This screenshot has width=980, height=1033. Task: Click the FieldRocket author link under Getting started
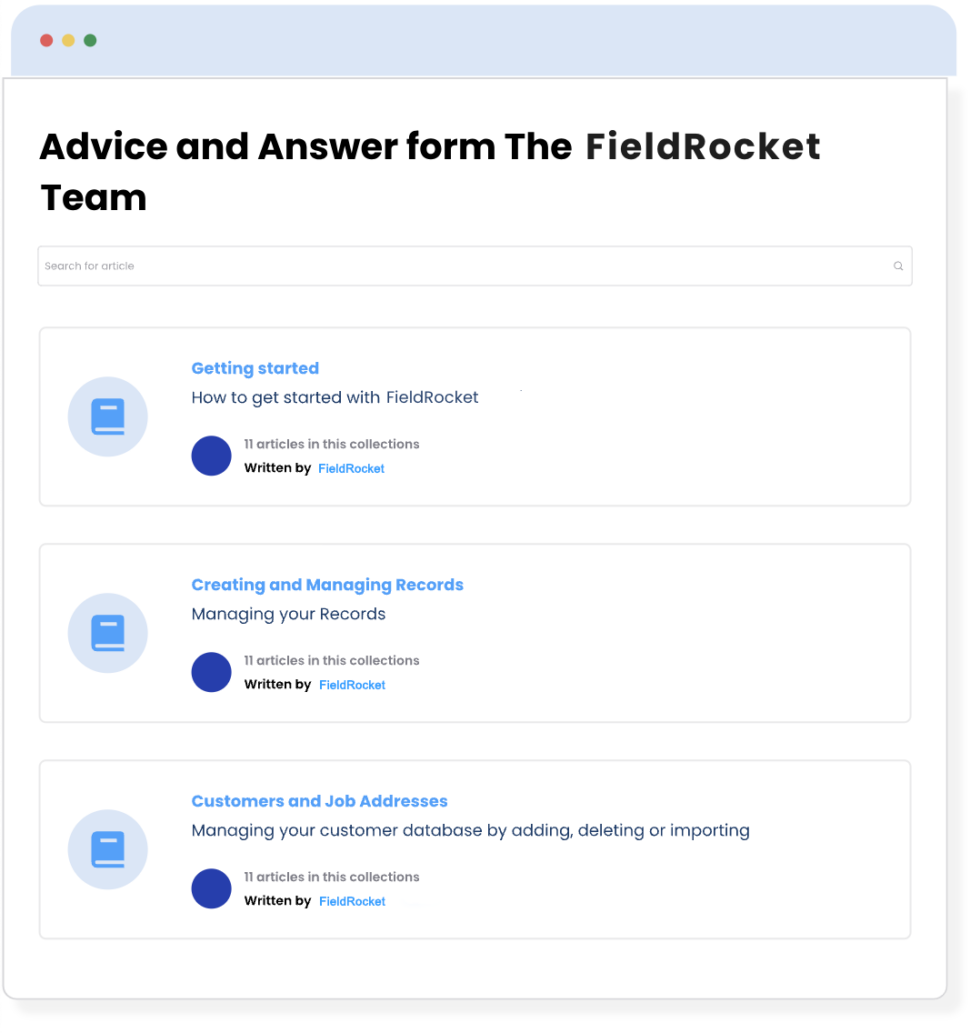(x=351, y=468)
